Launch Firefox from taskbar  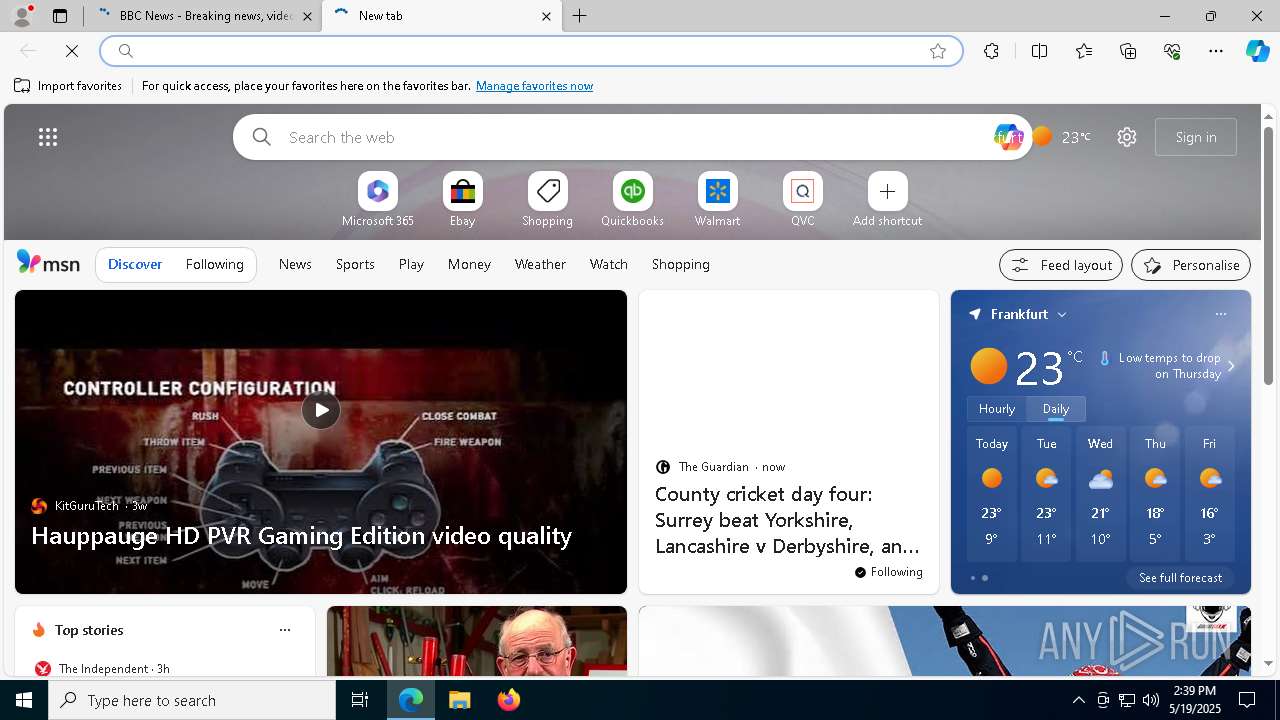point(509,700)
